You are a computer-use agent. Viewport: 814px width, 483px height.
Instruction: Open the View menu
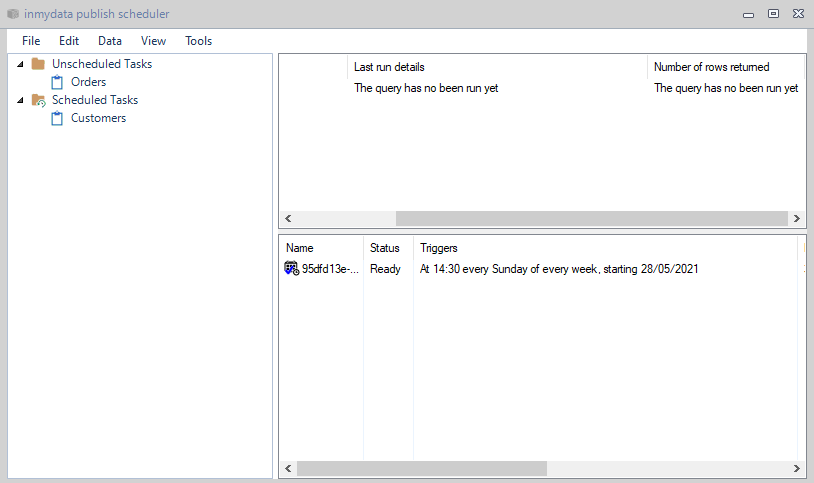click(153, 41)
